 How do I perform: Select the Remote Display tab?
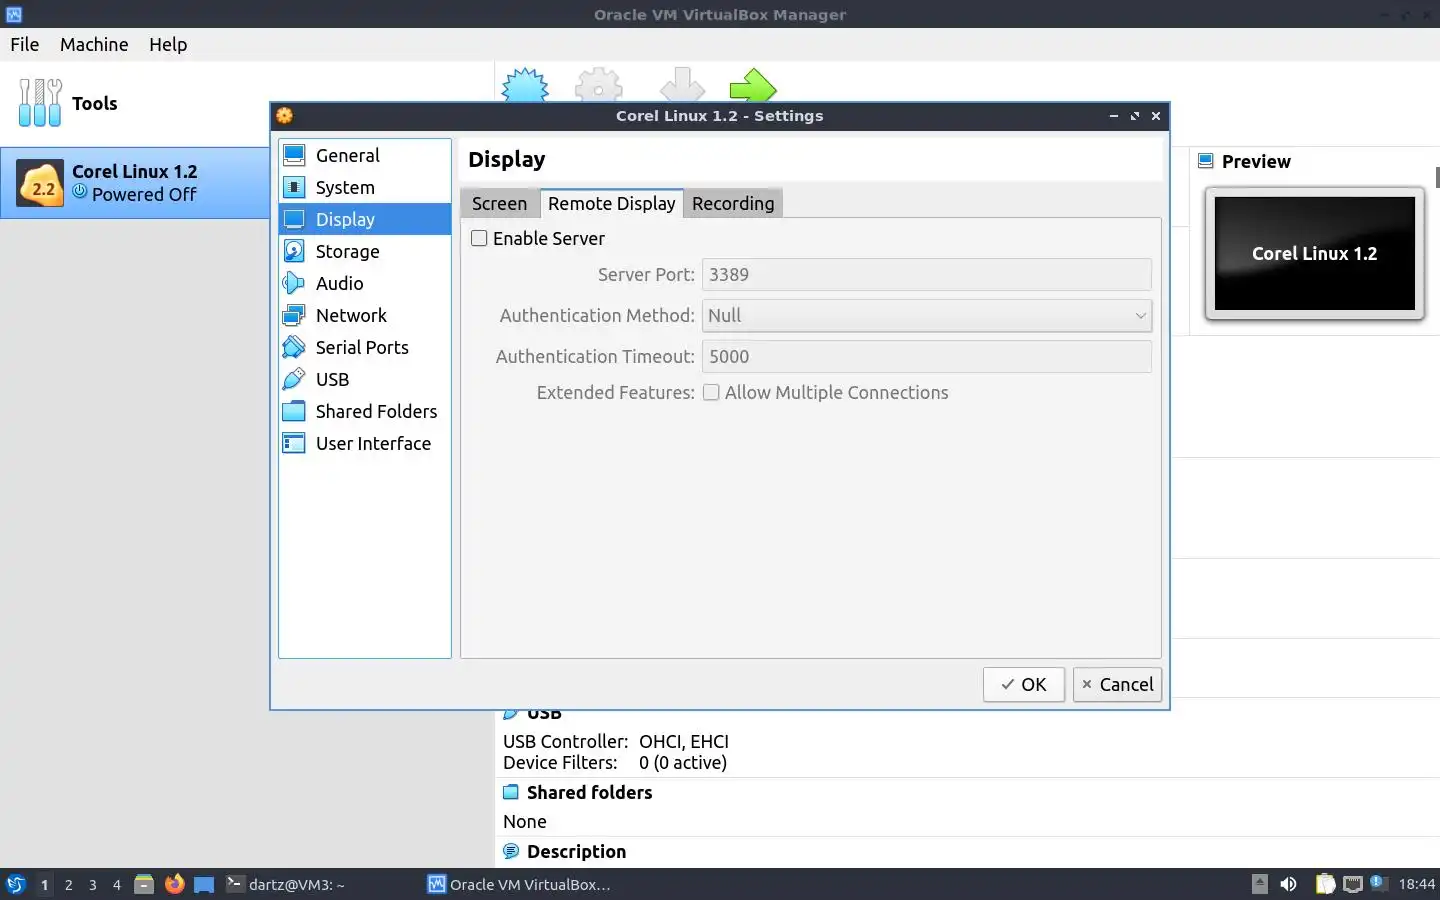pyautogui.click(x=612, y=203)
